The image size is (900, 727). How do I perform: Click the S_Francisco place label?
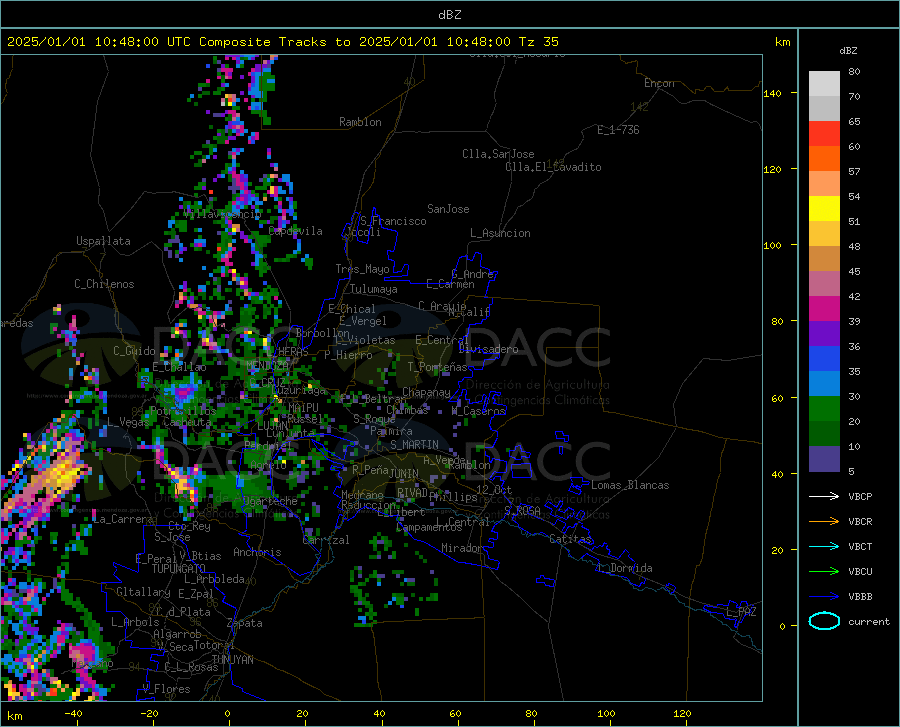click(393, 221)
